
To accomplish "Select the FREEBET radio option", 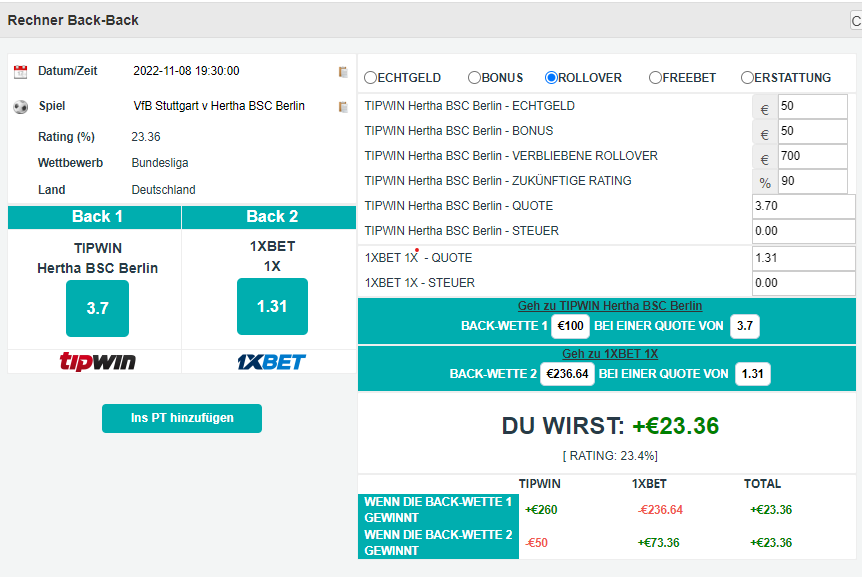I will coord(655,77).
